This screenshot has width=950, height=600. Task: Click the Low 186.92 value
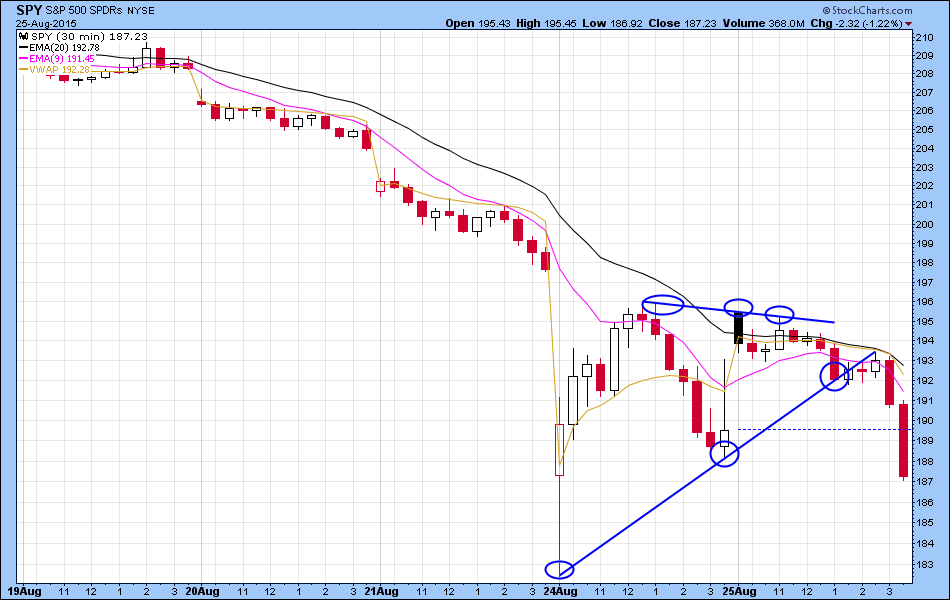610,24
